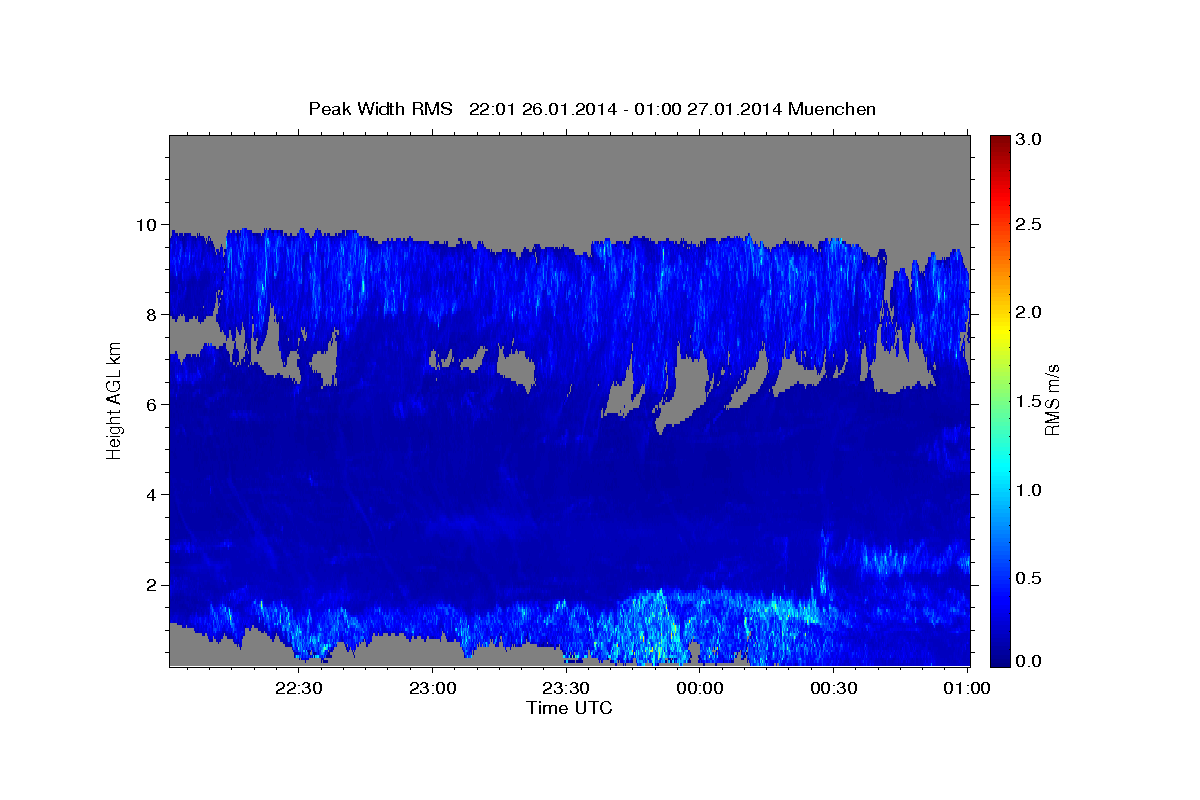Click the gray no-data area above 10 km
Screen dimensions: 1200x800
(x=570, y=180)
